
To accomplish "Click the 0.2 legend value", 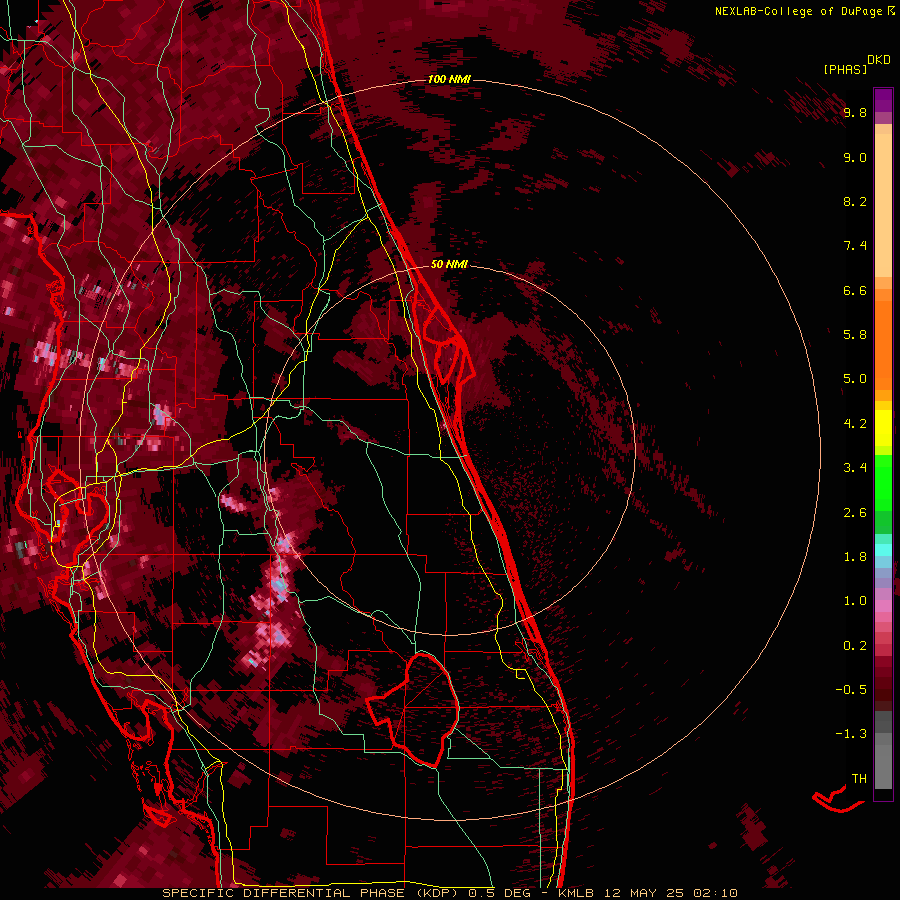I will 855,646.
